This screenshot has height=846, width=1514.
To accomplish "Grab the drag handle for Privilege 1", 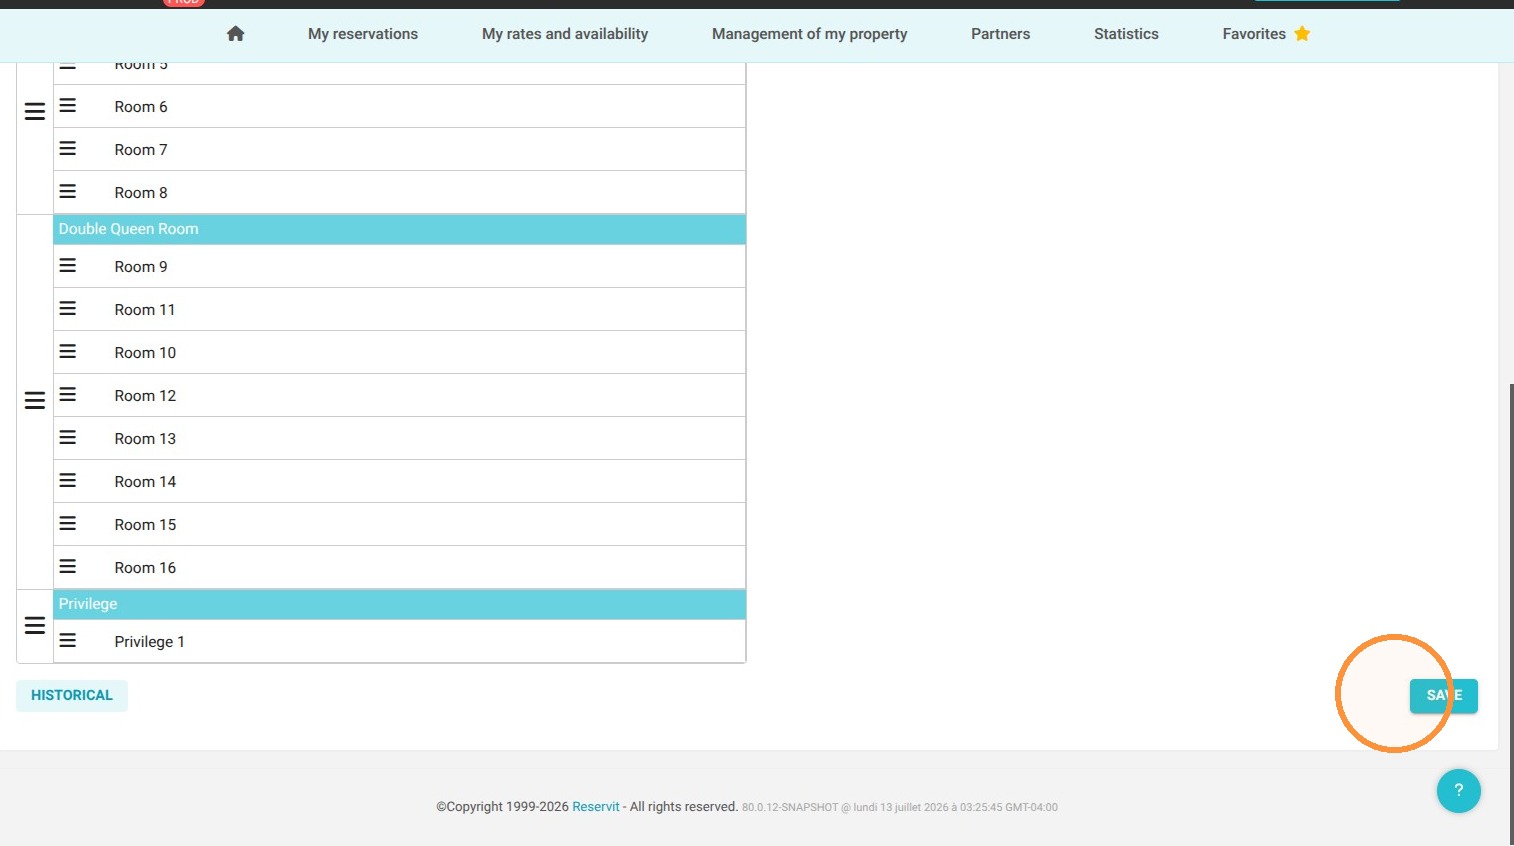I will (x=68, y=640).
